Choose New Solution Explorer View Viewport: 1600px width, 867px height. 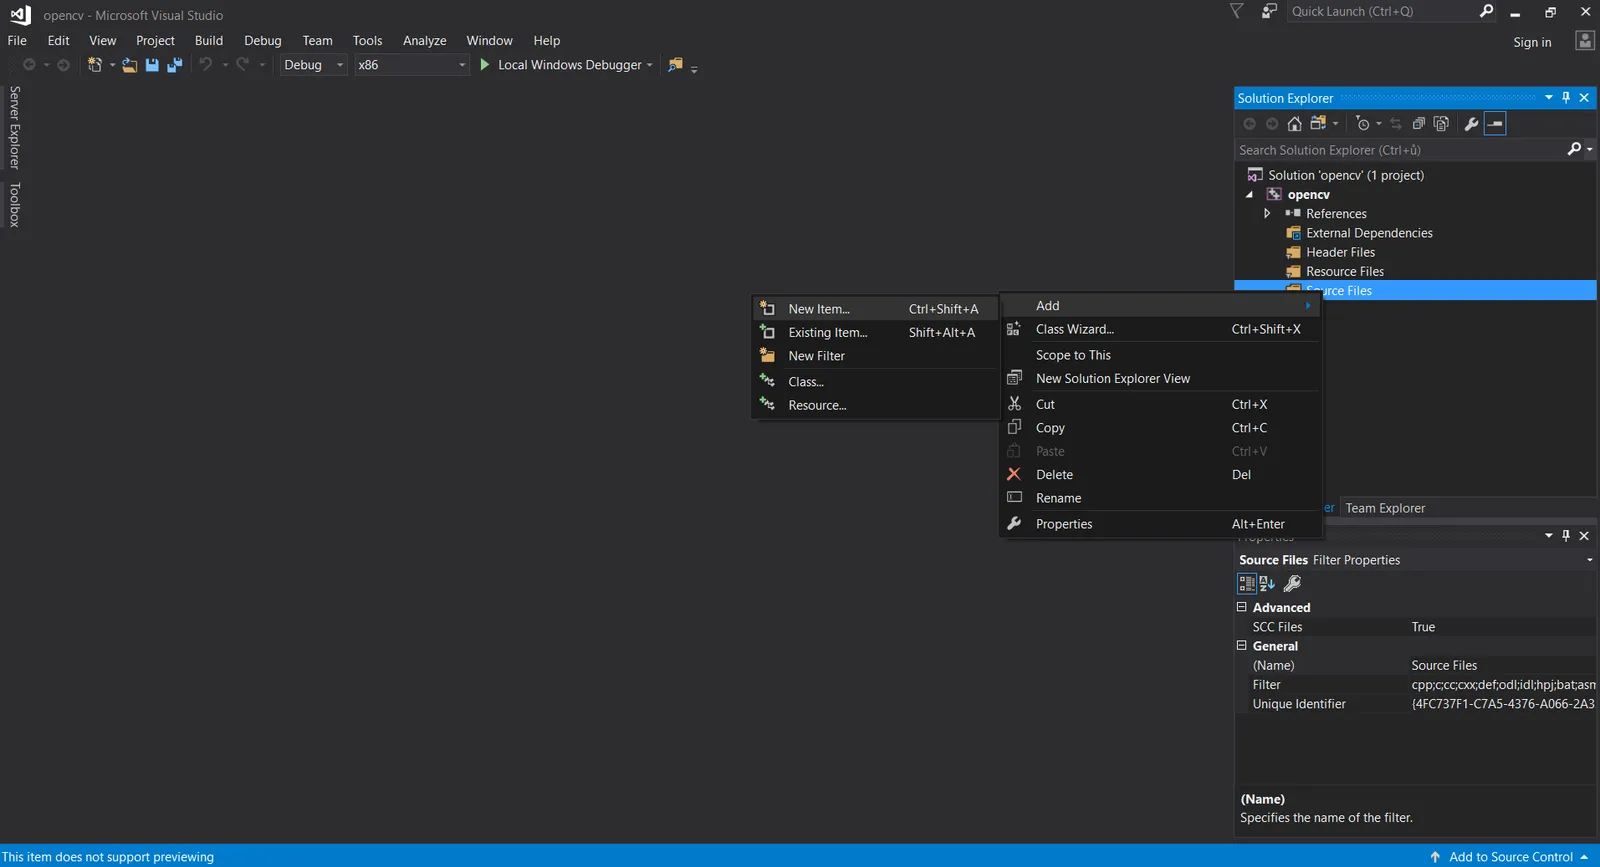click(1161, 379)
